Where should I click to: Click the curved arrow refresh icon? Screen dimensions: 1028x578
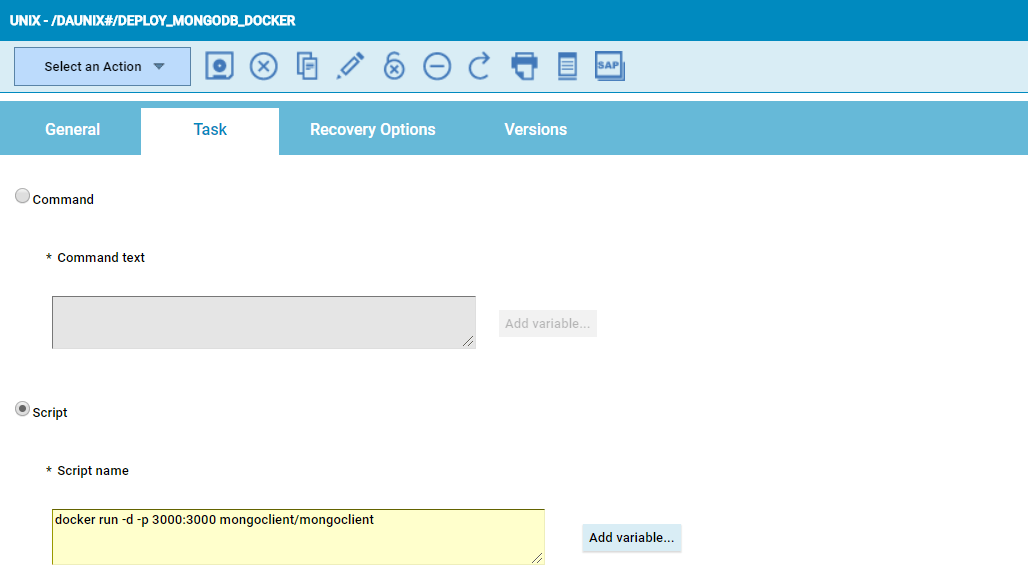click(x=480, y=66)
